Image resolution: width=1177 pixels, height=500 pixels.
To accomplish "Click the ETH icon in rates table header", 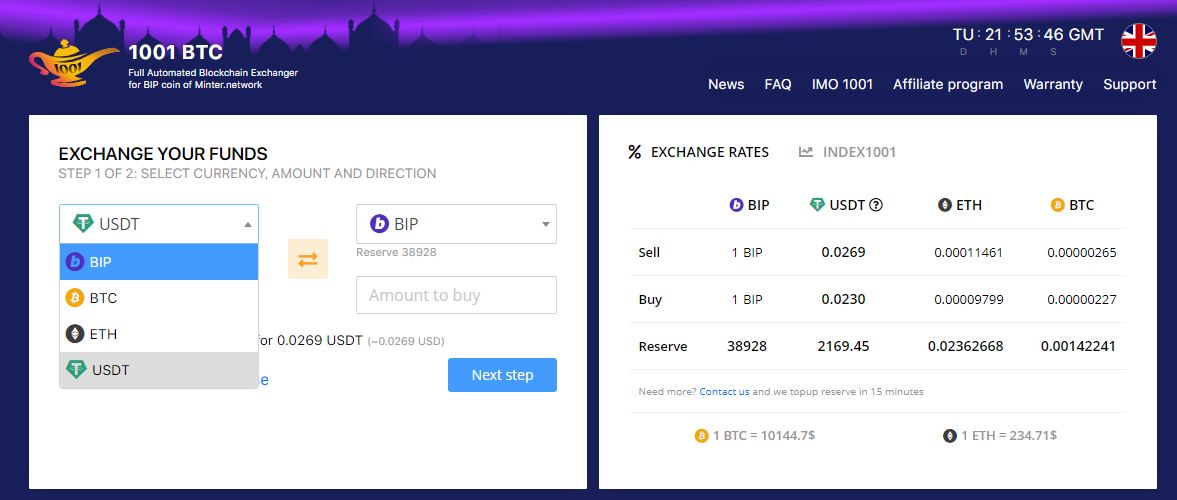I will (945, 205).
